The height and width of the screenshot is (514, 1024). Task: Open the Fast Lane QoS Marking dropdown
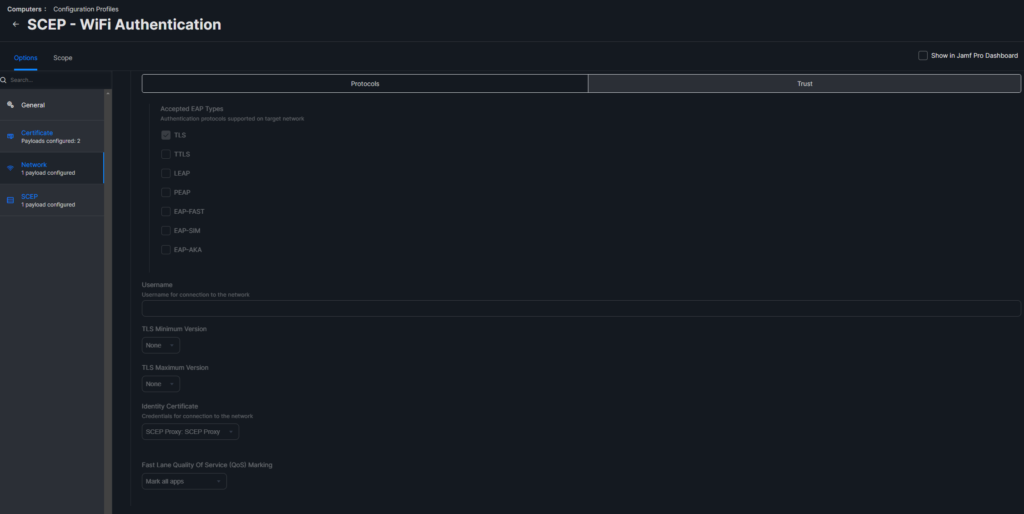point(184,481)
